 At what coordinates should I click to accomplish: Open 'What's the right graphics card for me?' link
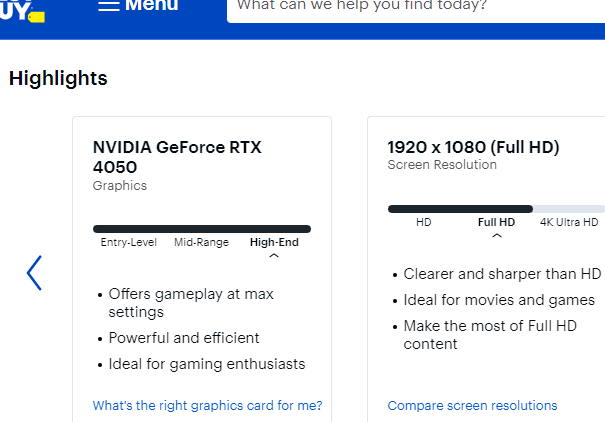(x=207, y=405)
